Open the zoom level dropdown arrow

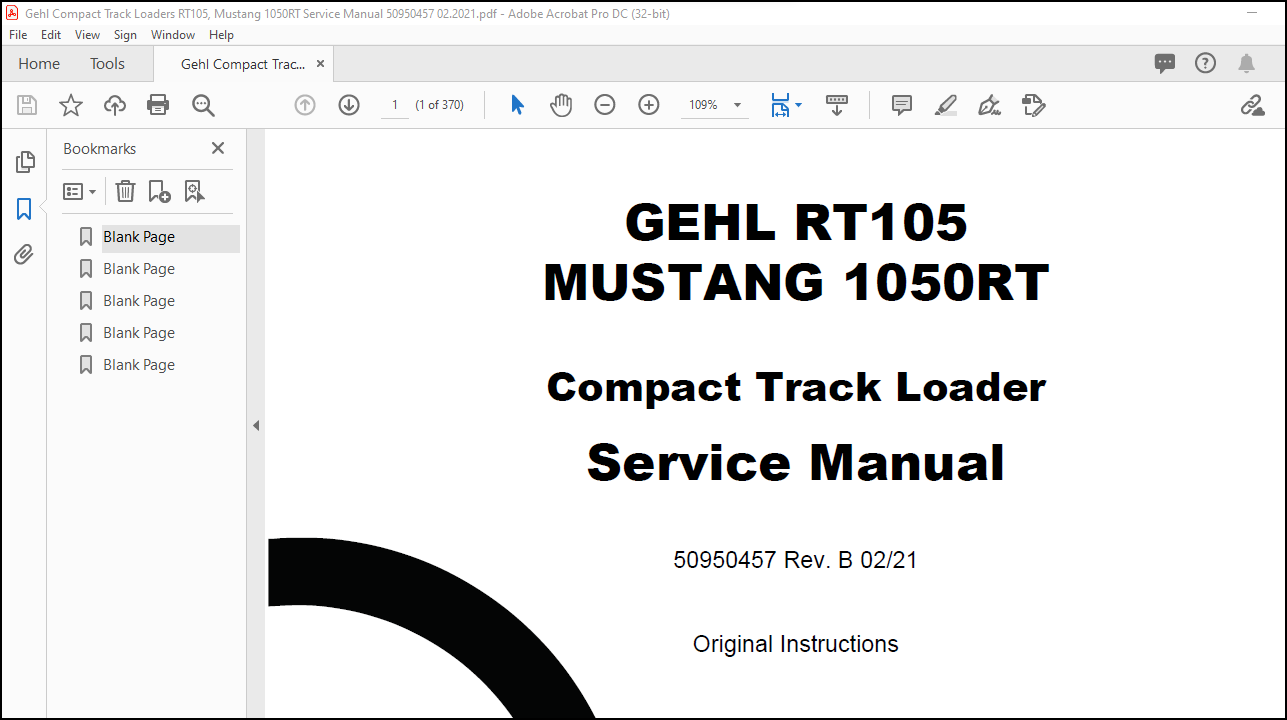point(738,105)
